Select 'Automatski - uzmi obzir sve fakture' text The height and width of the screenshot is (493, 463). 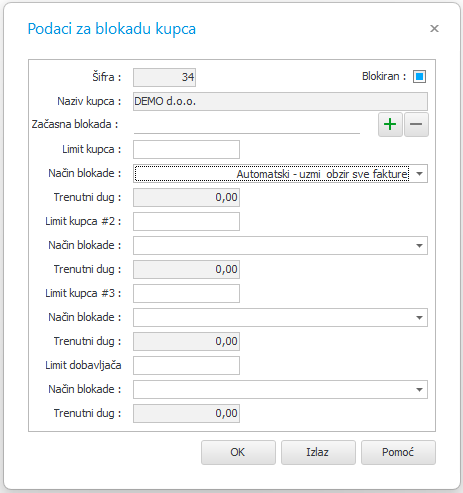point(322,174)
